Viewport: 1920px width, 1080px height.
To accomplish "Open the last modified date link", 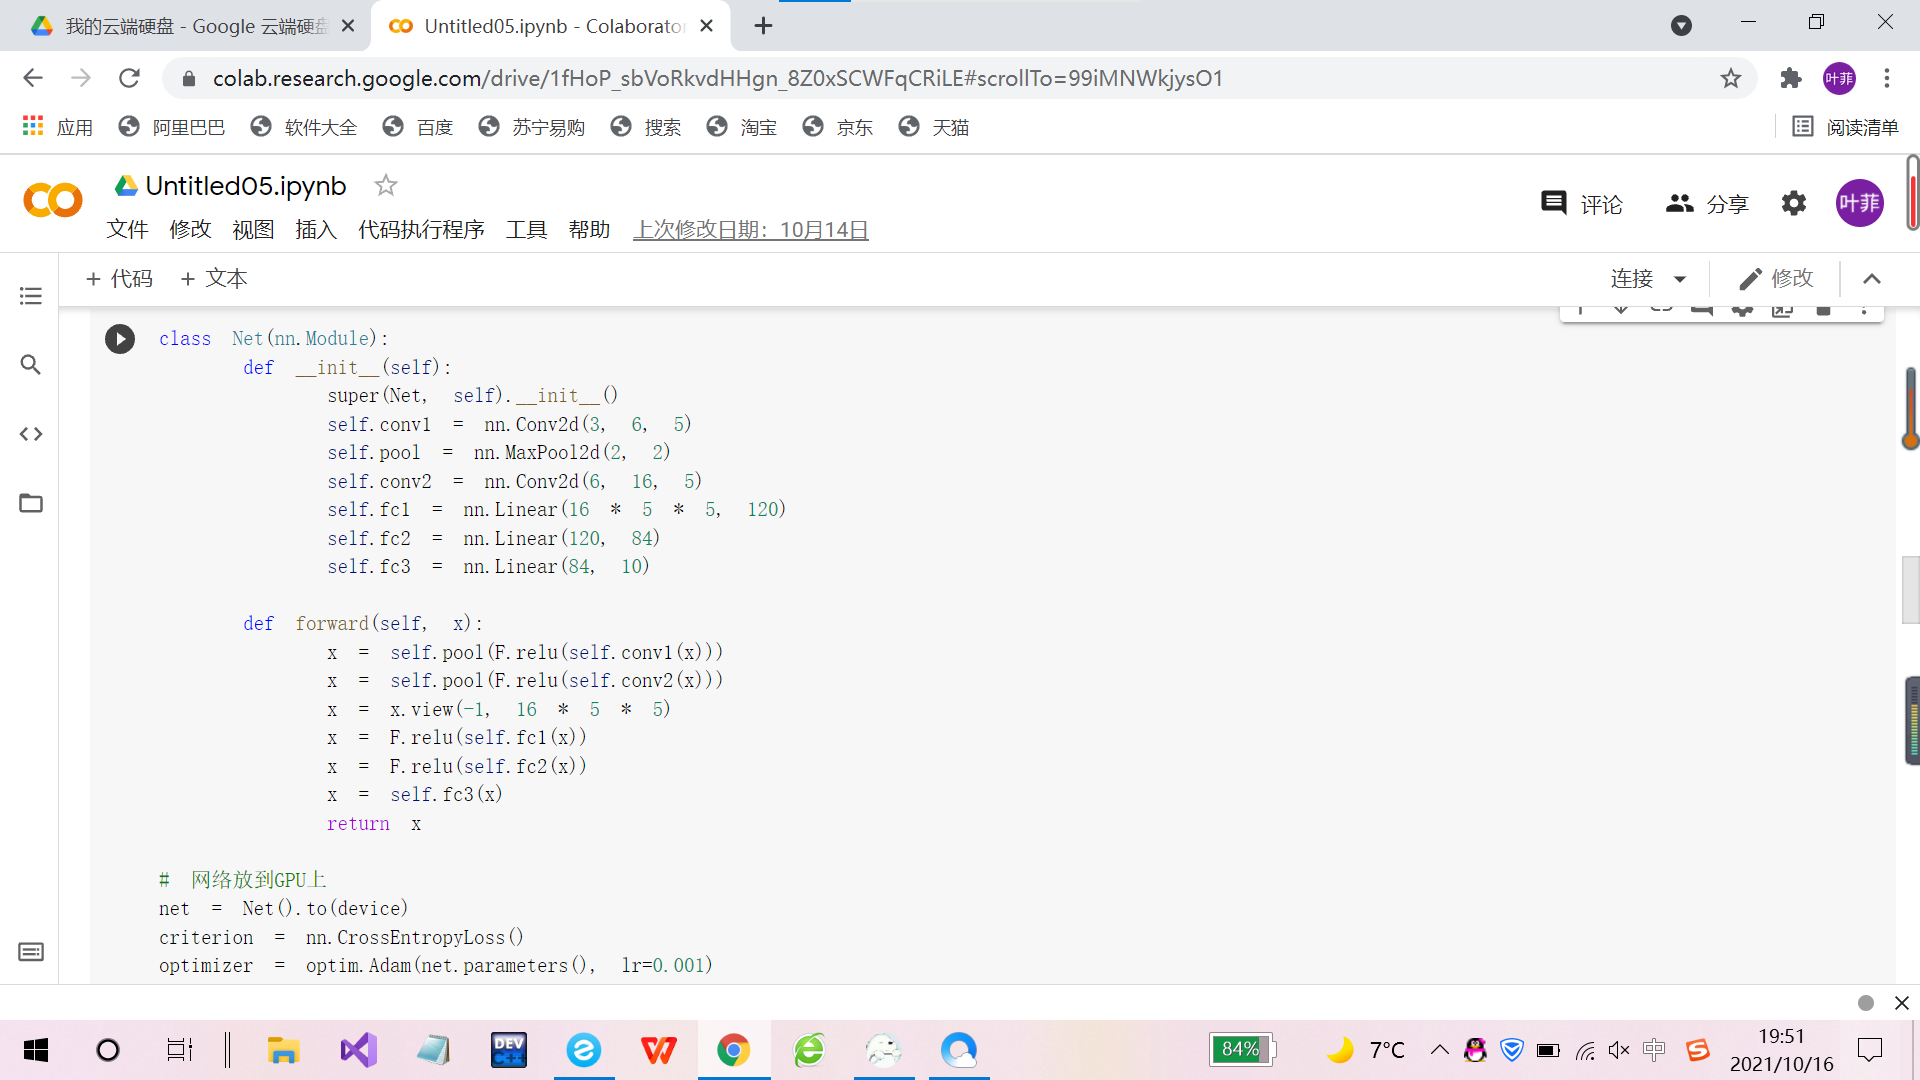I will point(750,230).
